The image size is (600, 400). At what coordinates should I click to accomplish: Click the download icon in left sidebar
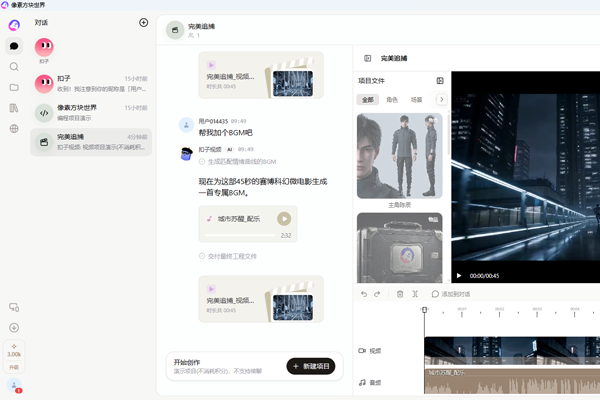(14, 328)
